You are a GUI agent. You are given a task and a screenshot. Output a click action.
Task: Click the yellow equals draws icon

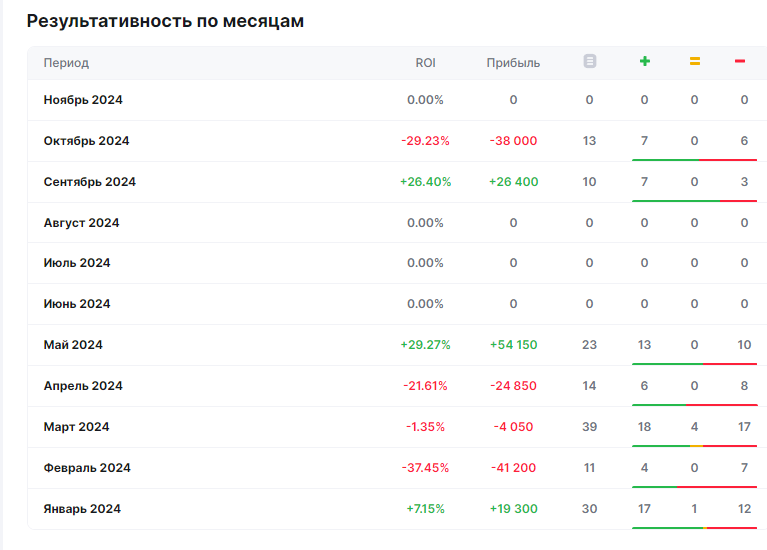click(x=694, y=62)
